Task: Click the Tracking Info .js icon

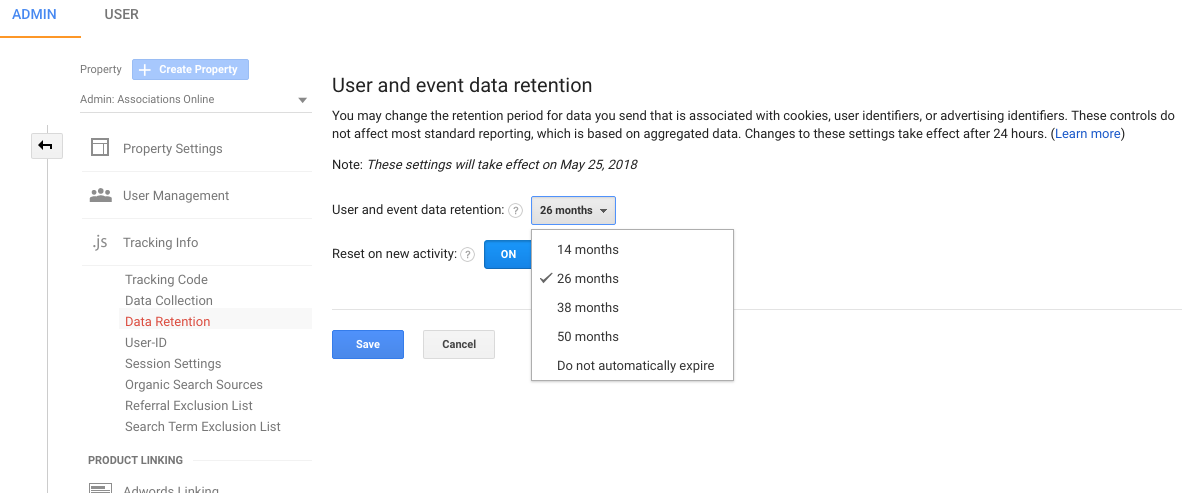Action: pyautogui.click(x=100, y=243)
